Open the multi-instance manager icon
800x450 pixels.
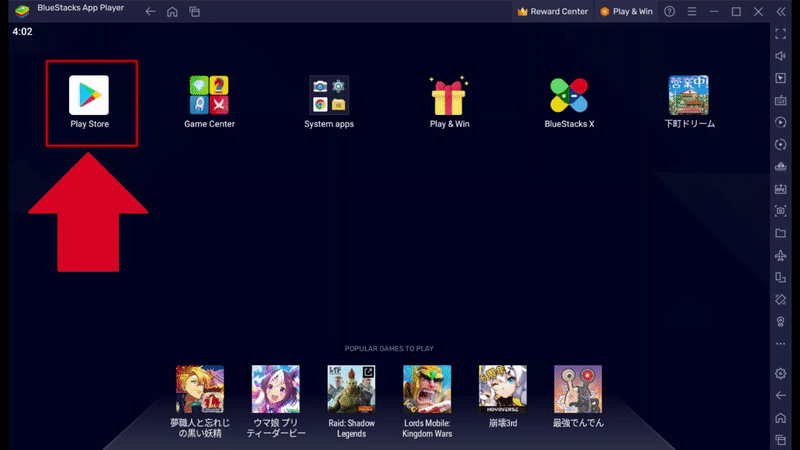(781, 167)
